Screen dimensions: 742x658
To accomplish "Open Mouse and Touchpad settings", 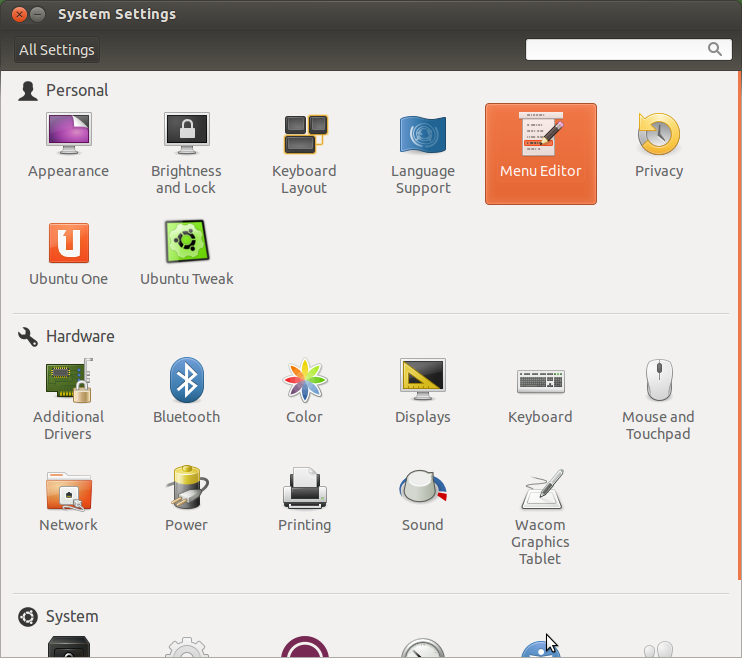I will click(x=658, y=400).
